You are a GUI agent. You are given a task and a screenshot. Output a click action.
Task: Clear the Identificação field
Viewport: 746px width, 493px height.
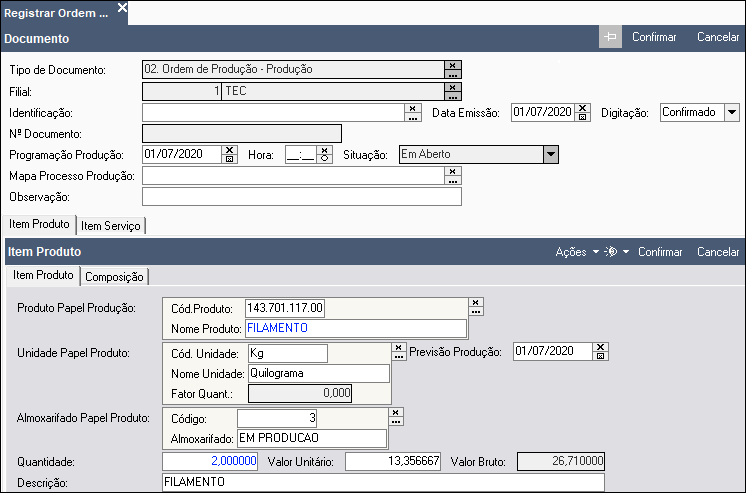point(412,108)
